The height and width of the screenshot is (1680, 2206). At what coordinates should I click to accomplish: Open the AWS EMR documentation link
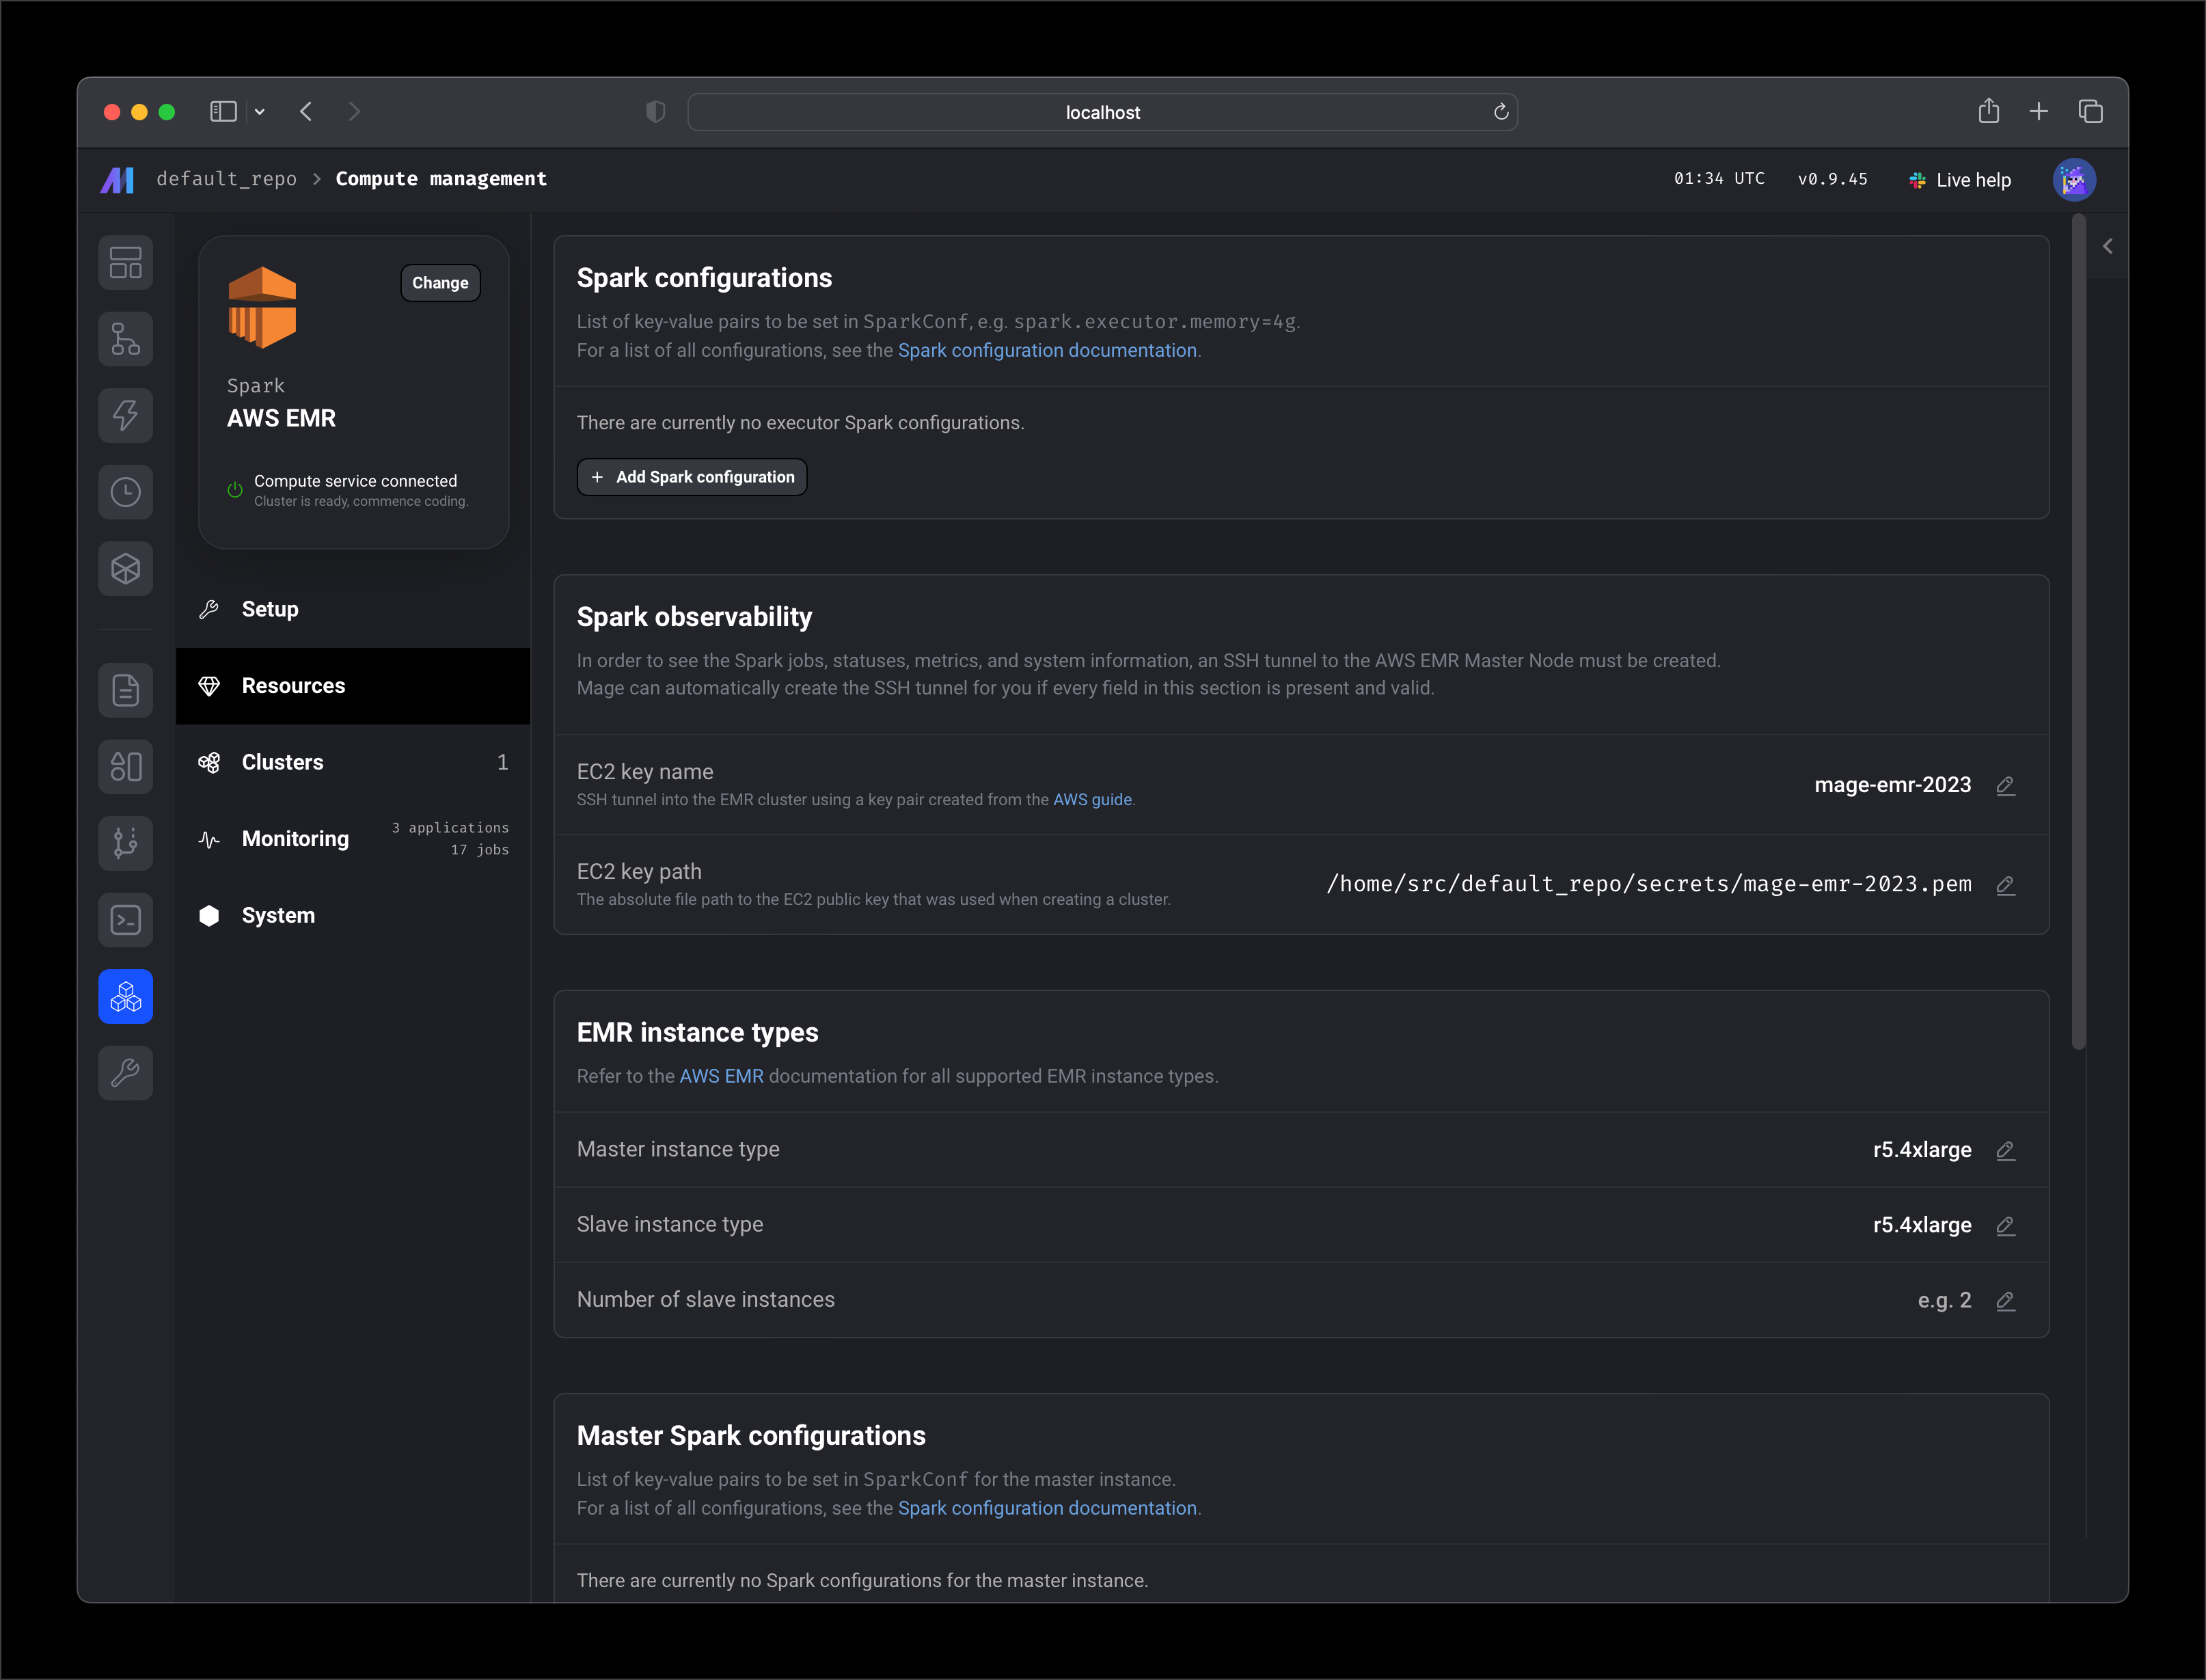click(x=721, y=1076)
